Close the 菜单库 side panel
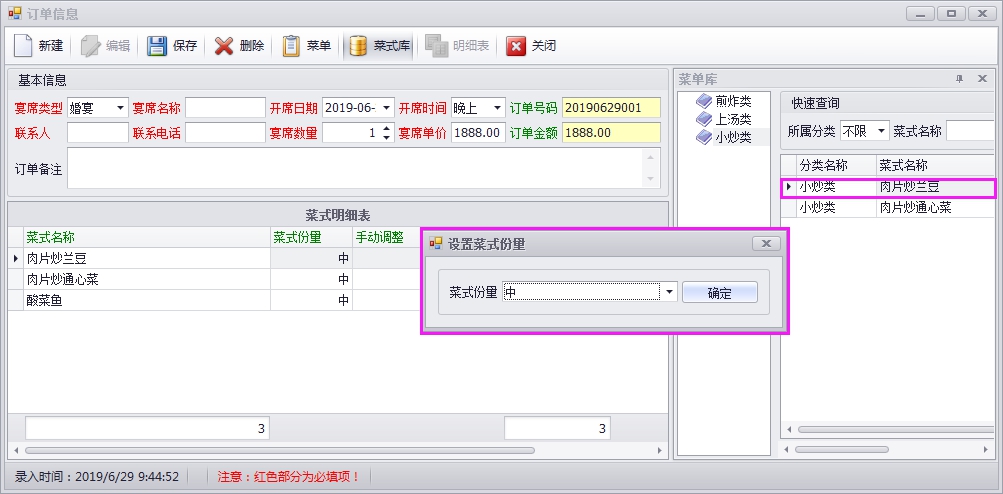This screenshot has width=1003, height=494. pyautogui.click(x=982, y=79)
